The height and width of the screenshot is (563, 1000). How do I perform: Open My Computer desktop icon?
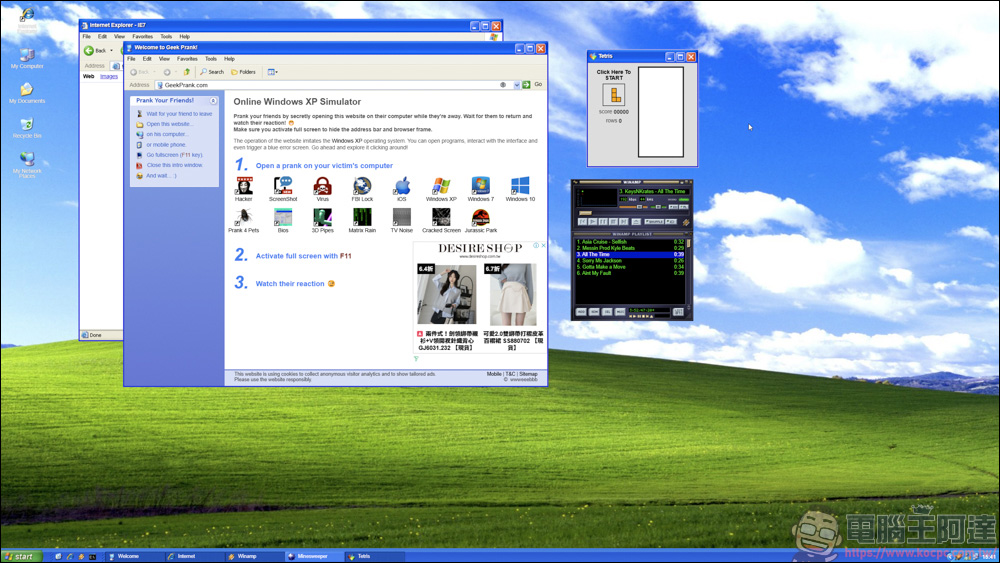tap(27, 58)
